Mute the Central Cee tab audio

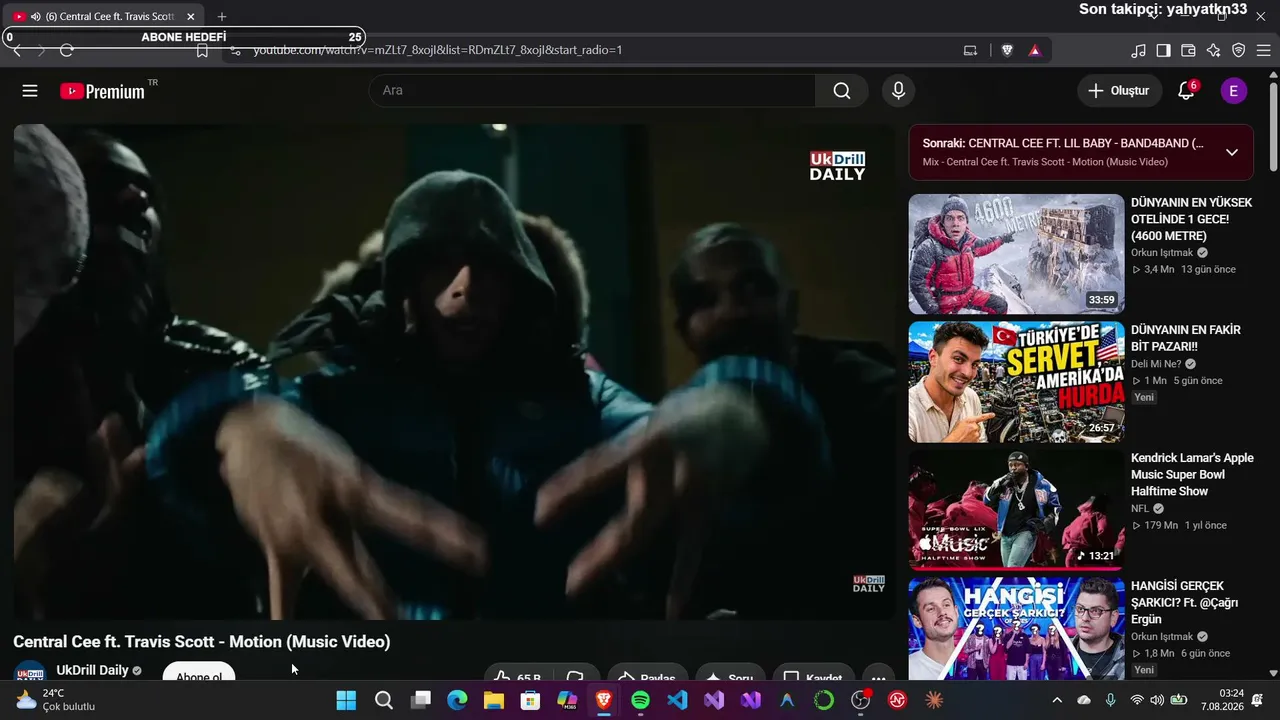pyautogui.click(x=35, y=17)
